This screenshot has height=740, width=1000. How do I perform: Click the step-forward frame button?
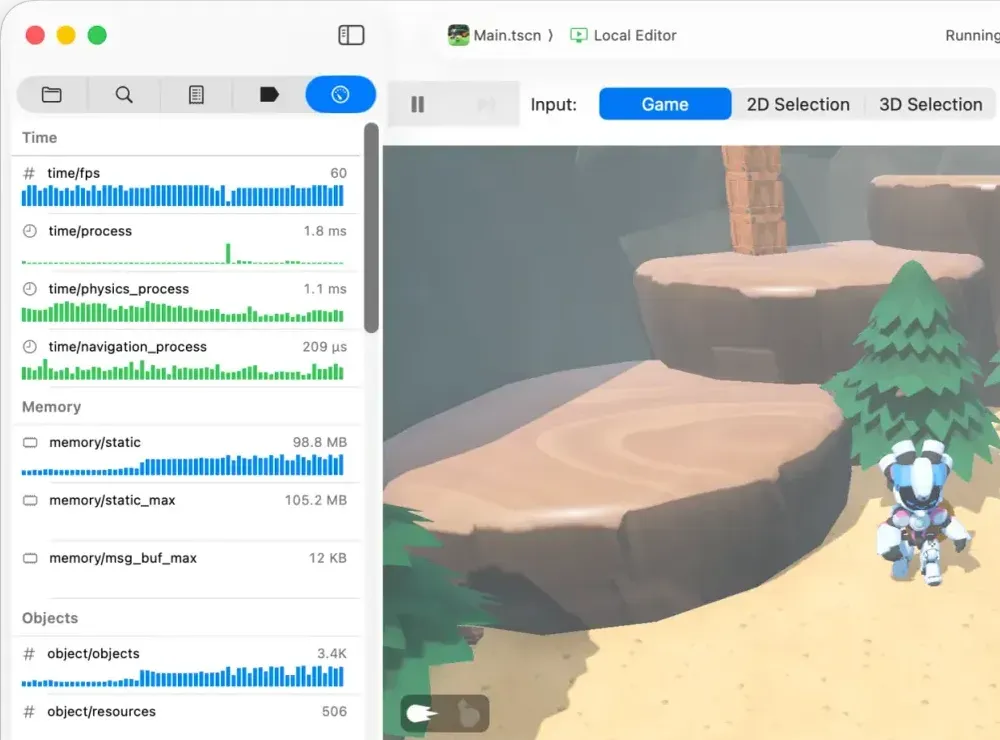(x=486, y=104)
